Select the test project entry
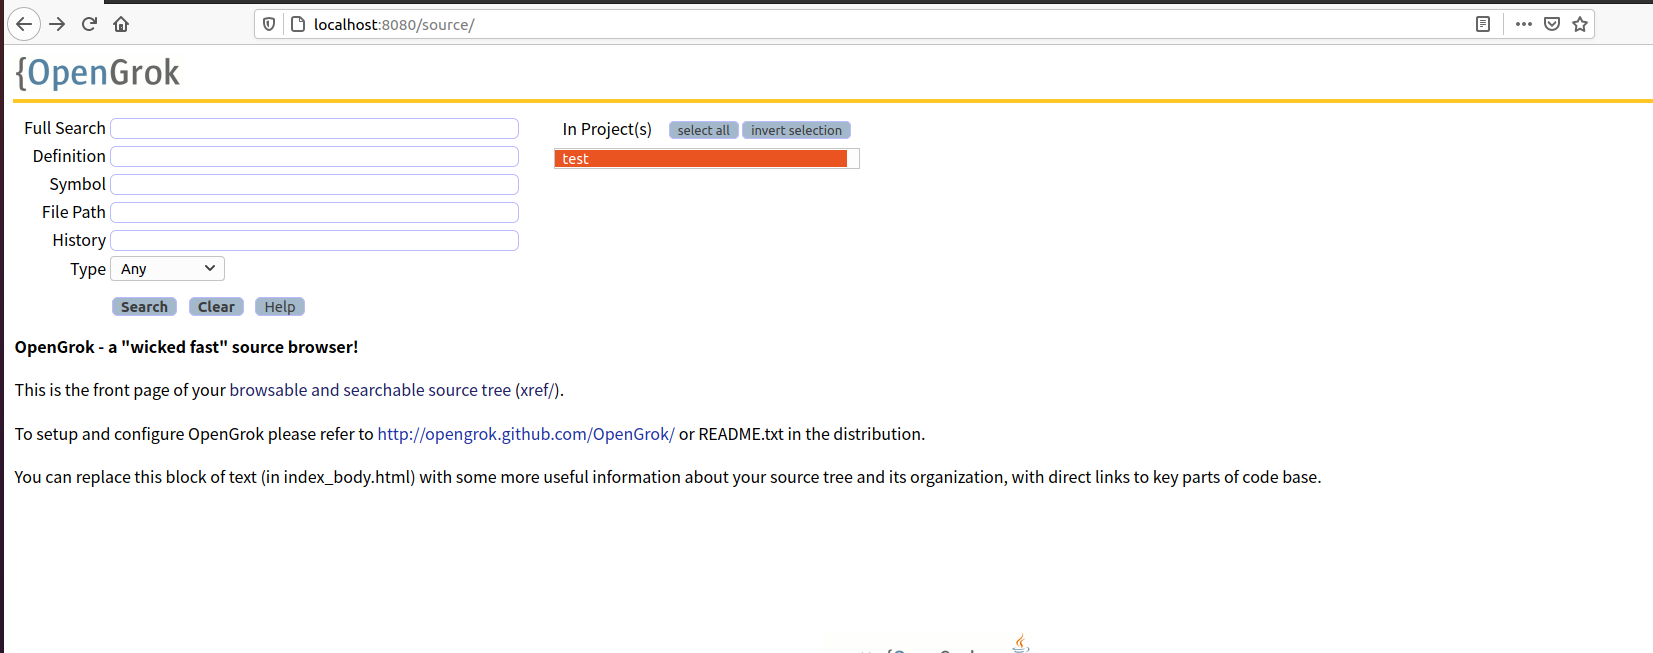This screenshot has width=1653, height=653. click(701, 158)
